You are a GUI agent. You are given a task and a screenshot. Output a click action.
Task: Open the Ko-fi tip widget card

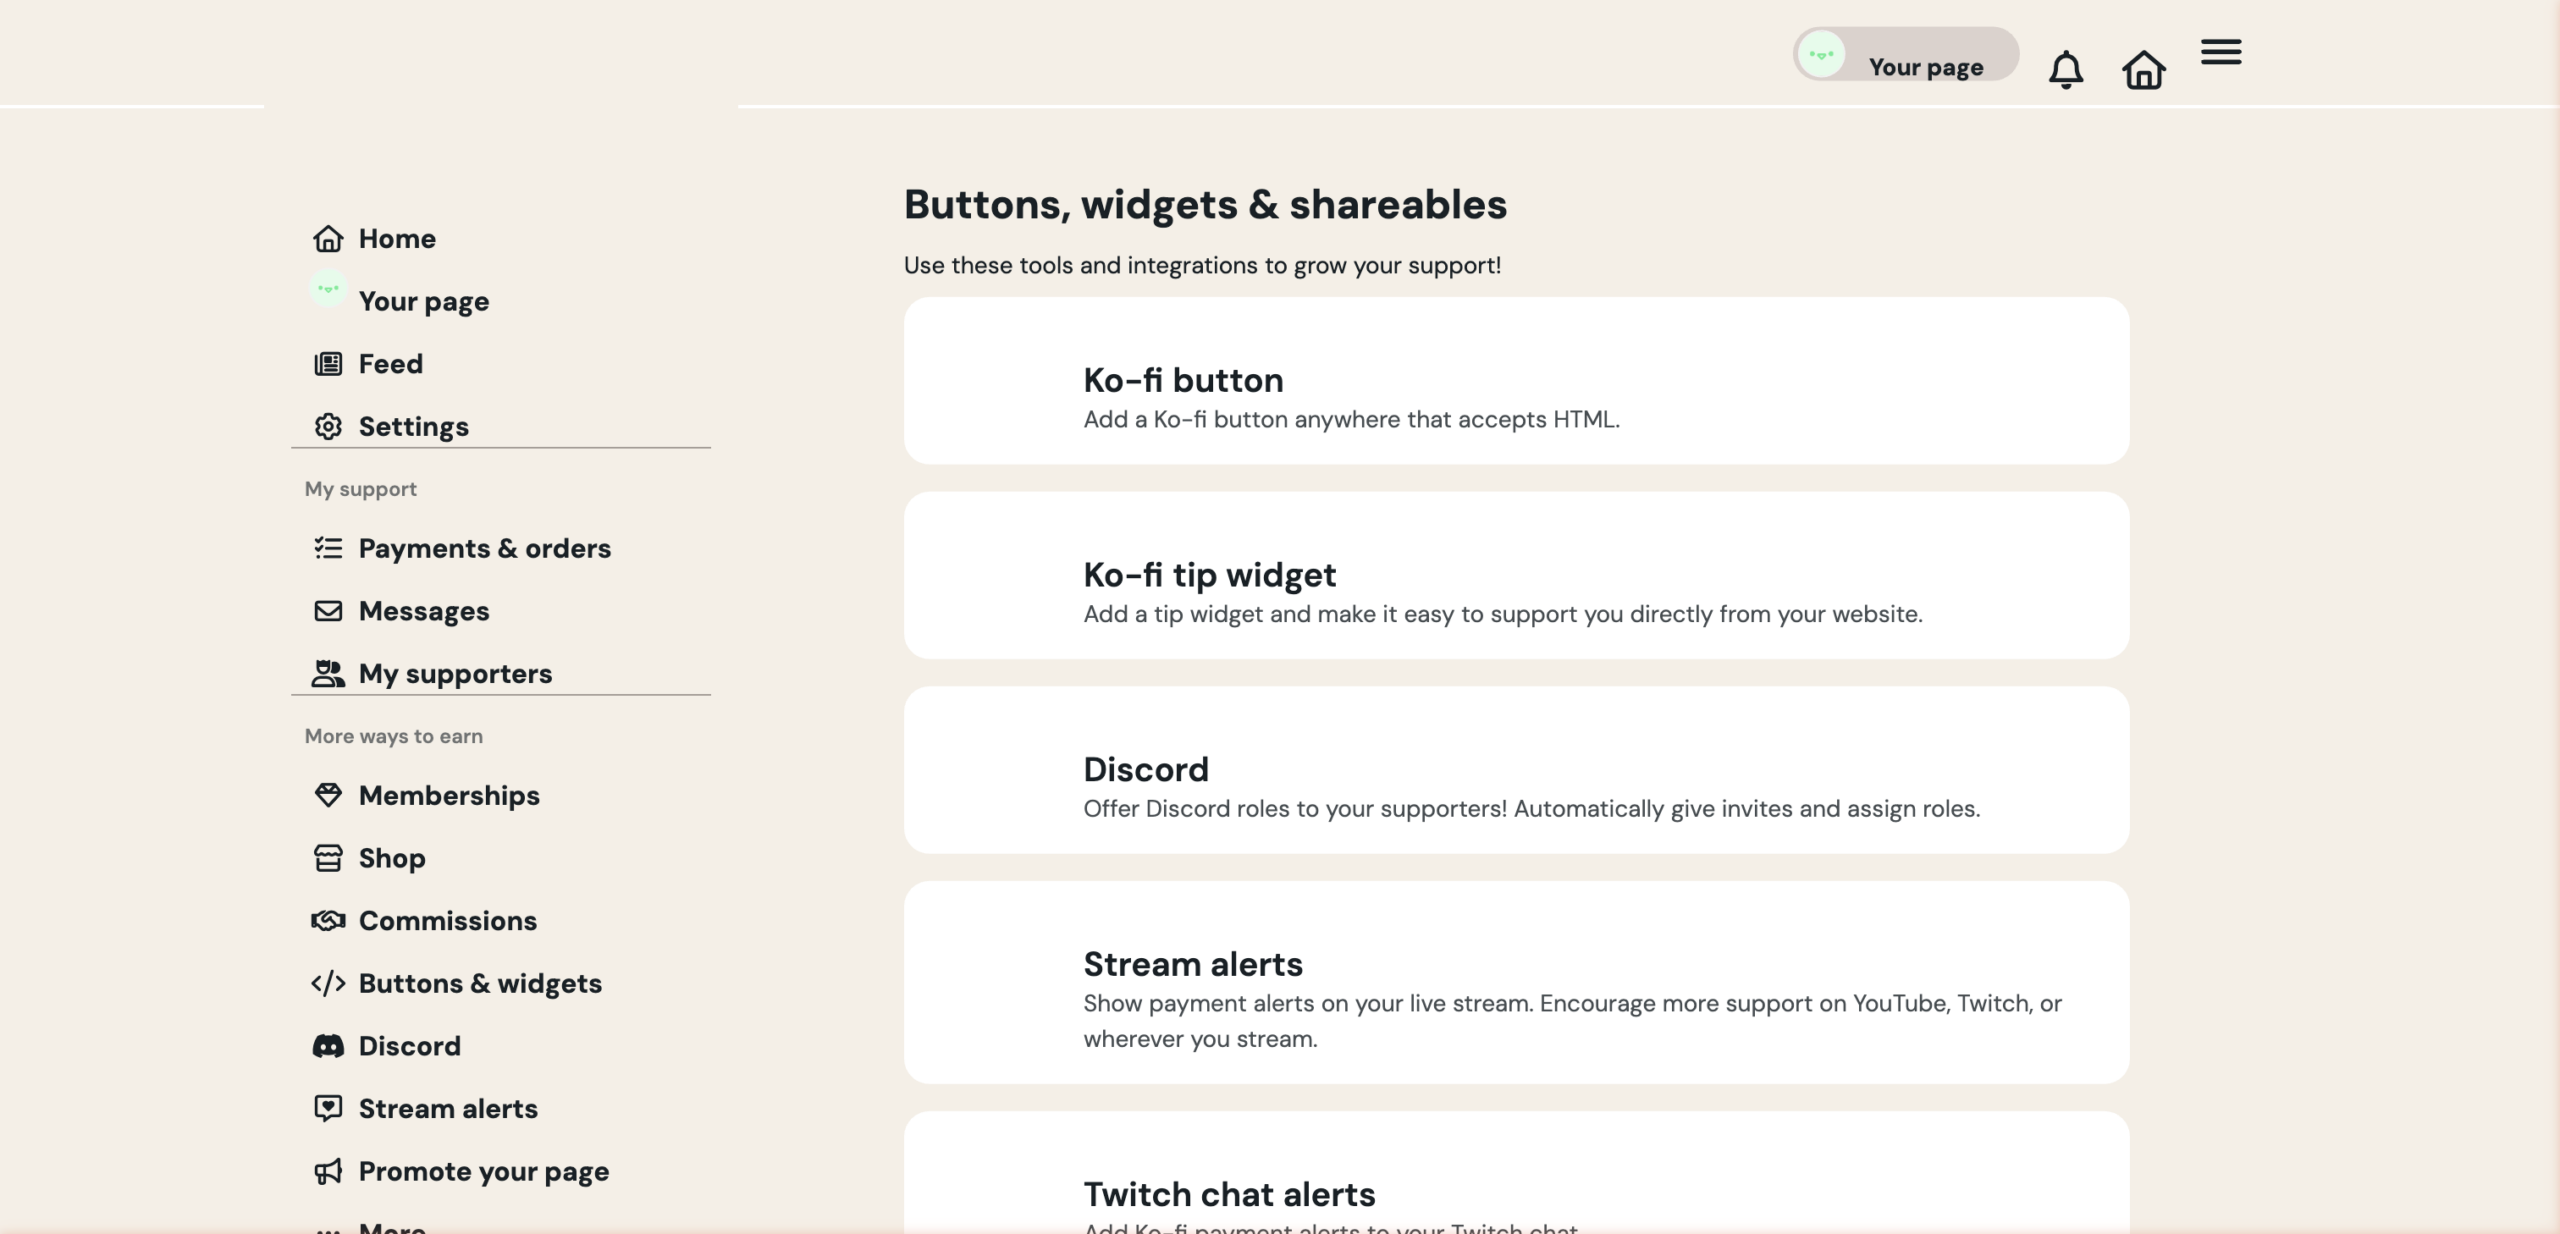coord(1516,575)
